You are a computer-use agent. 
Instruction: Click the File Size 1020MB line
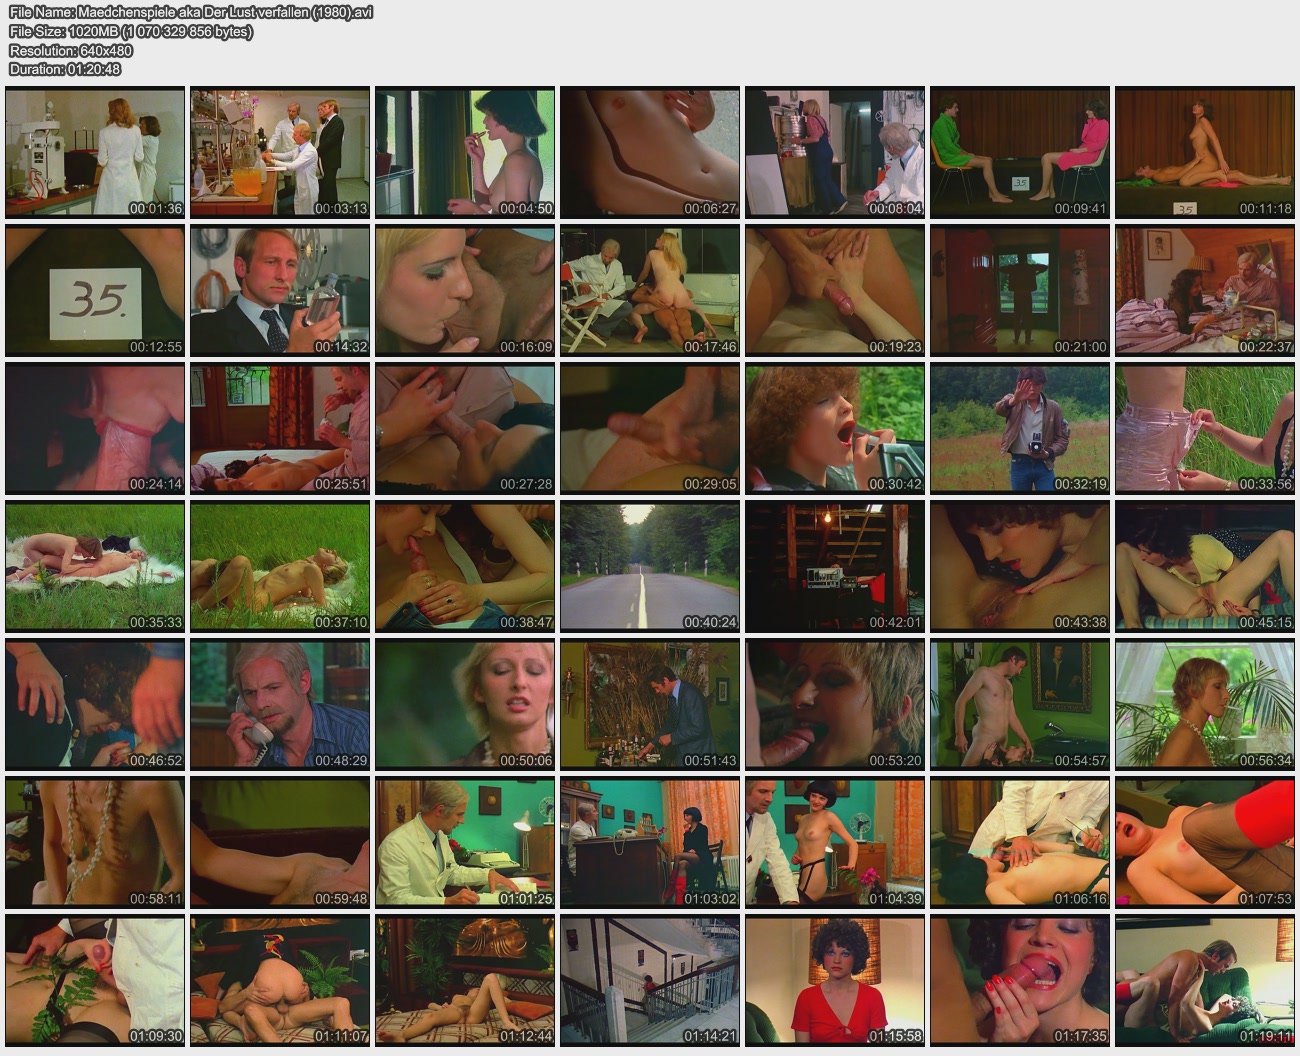tap(130, 32)
